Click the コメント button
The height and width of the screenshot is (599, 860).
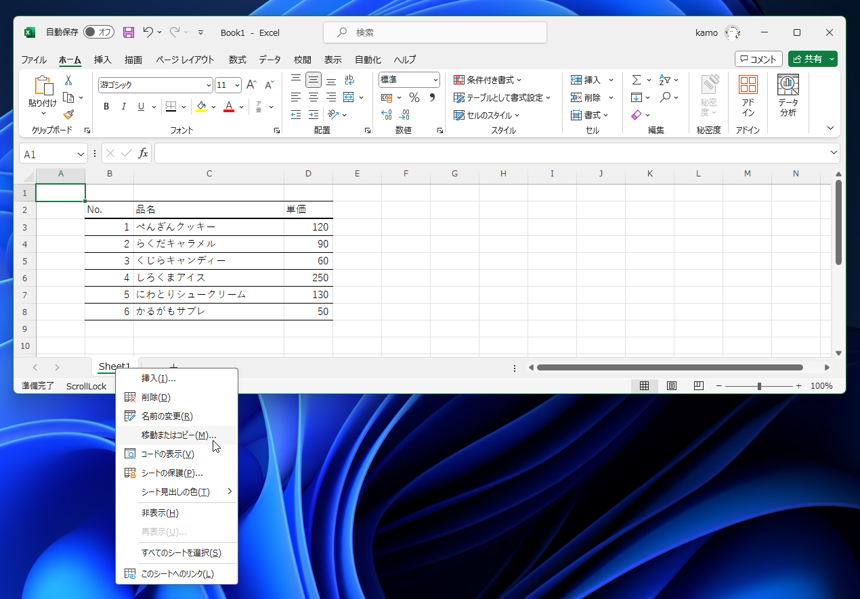tap(759, 59)
